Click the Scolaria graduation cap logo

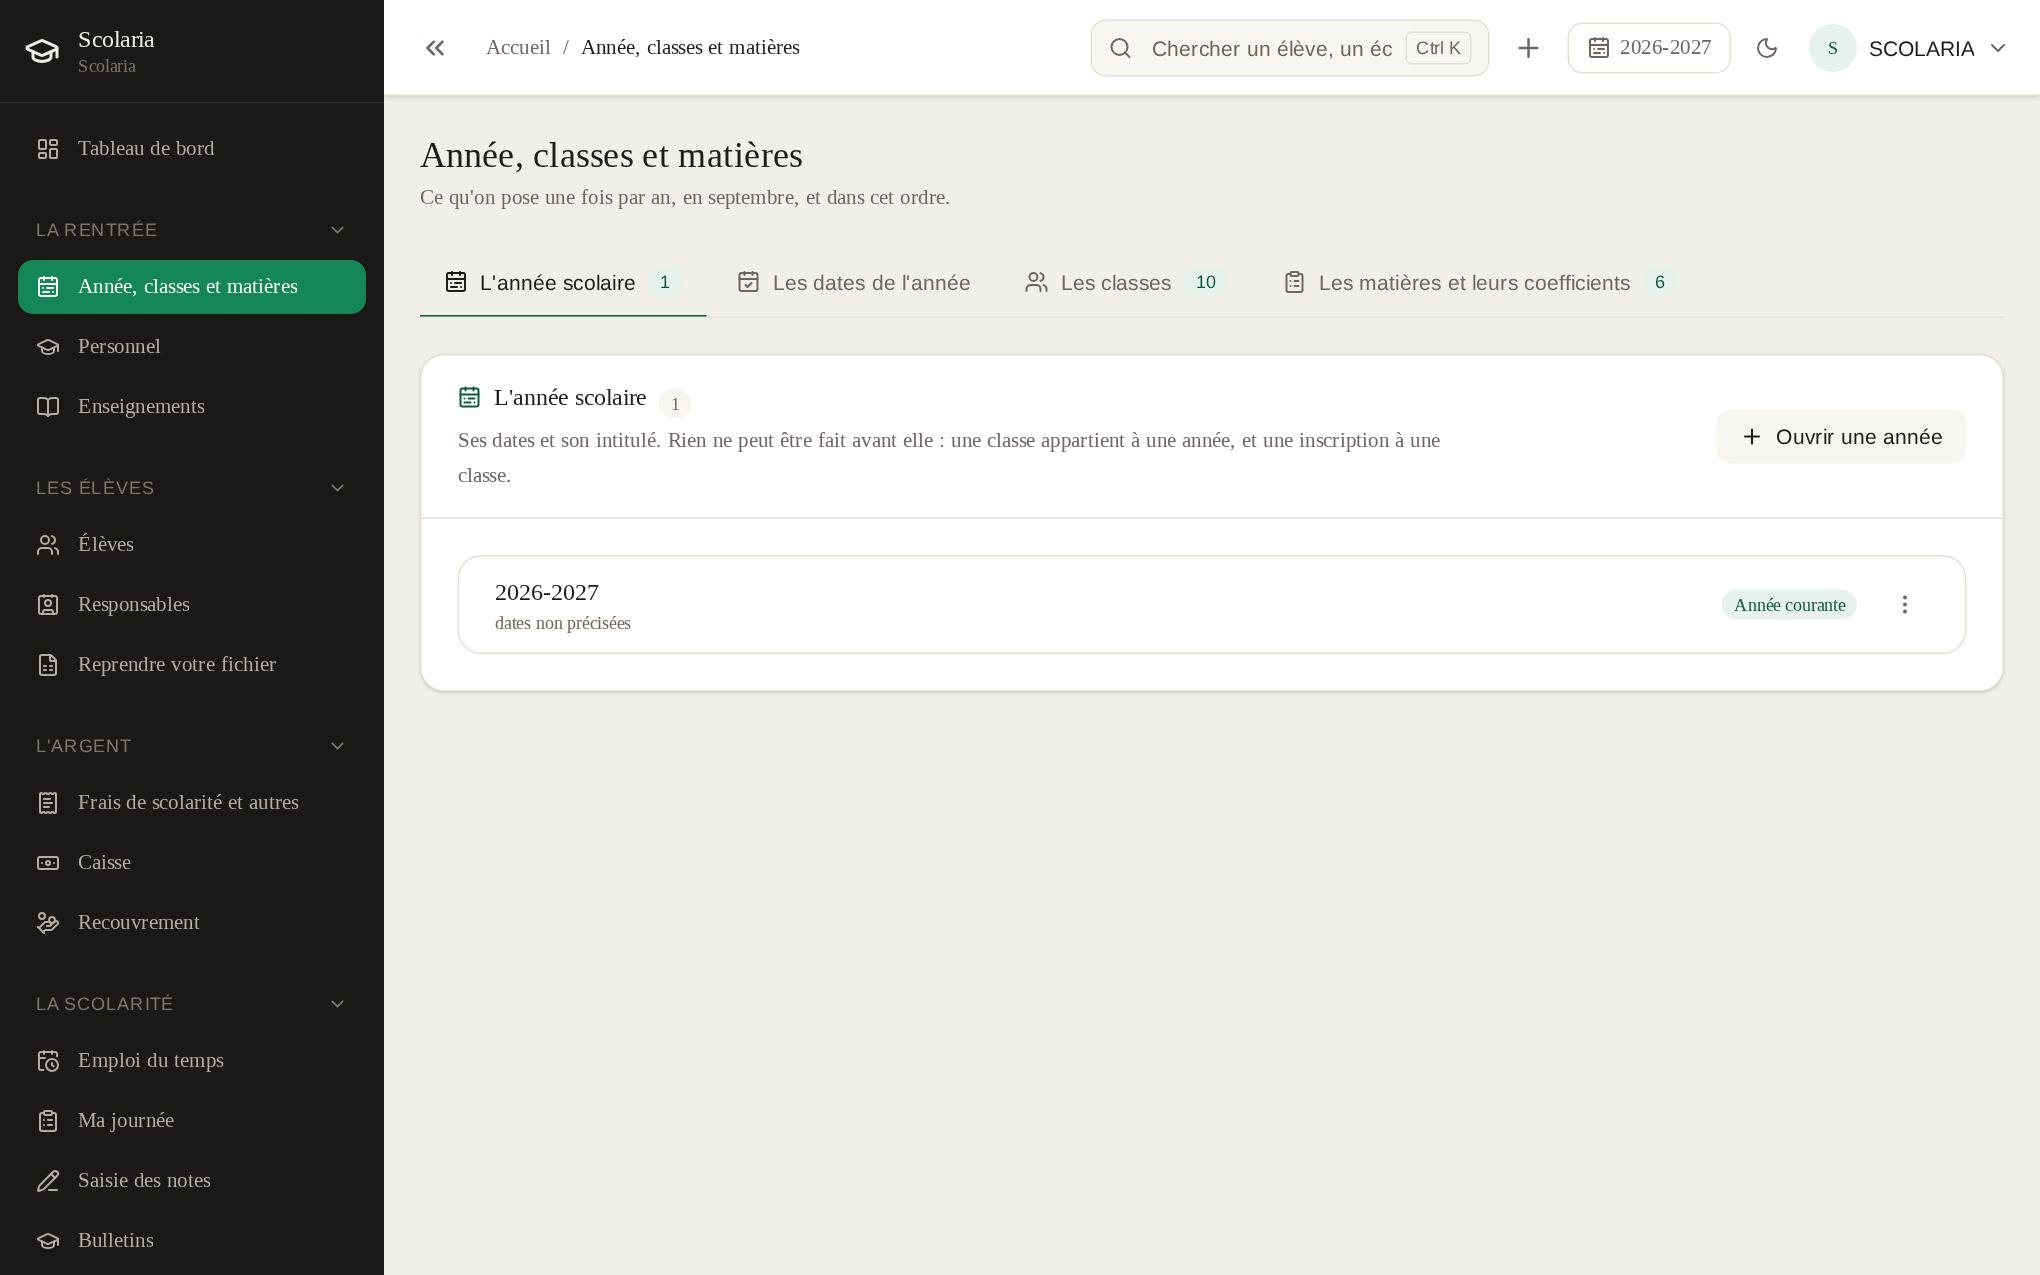click(42, 51)
